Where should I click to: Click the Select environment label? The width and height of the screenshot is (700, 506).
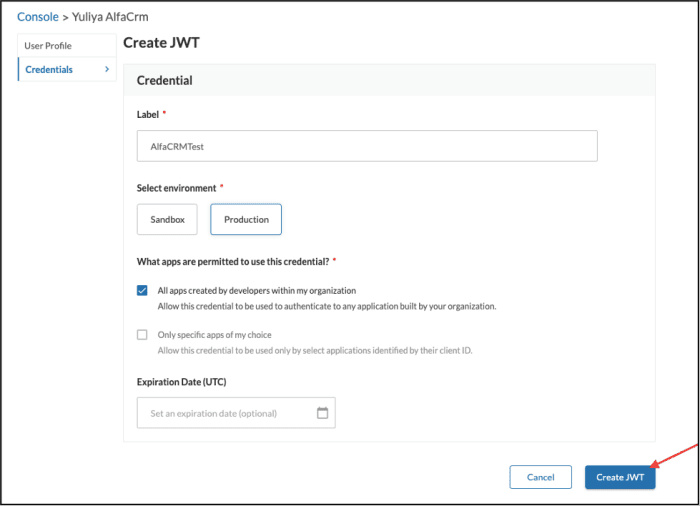(x=176, y=188)
